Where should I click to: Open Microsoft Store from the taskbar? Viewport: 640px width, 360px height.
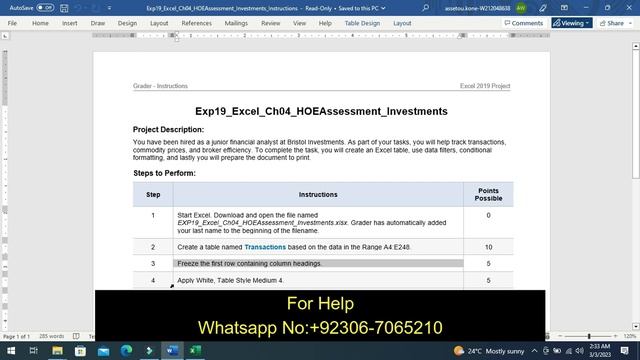[80, 351]
